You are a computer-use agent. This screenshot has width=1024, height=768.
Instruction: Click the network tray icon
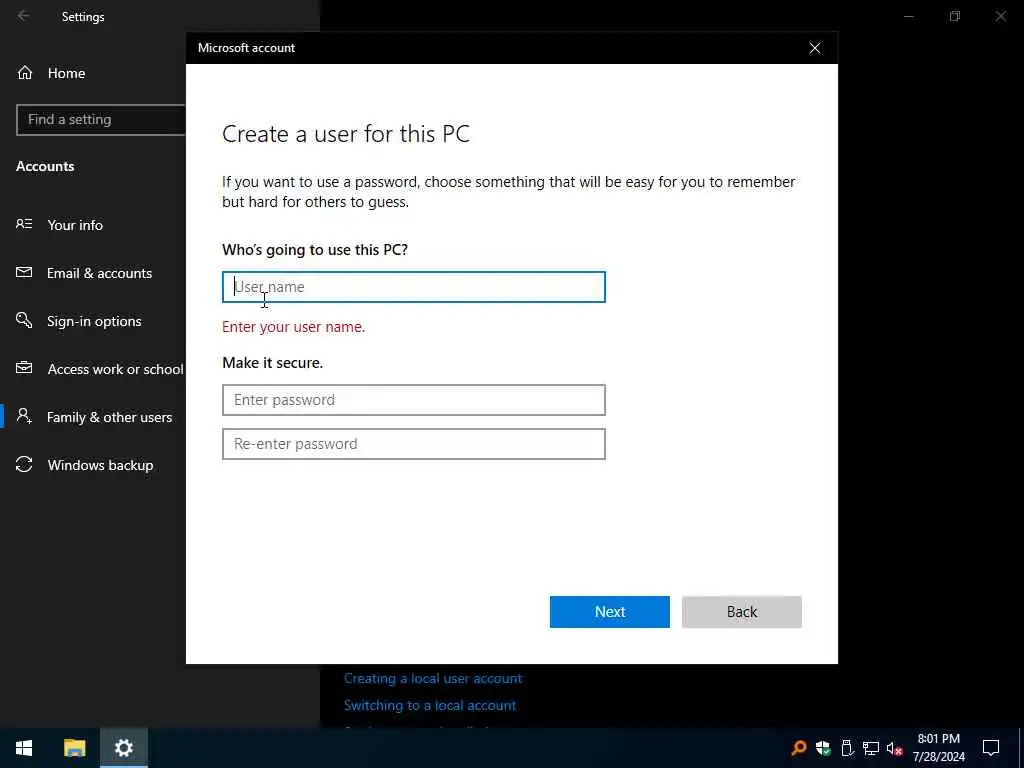871,748
